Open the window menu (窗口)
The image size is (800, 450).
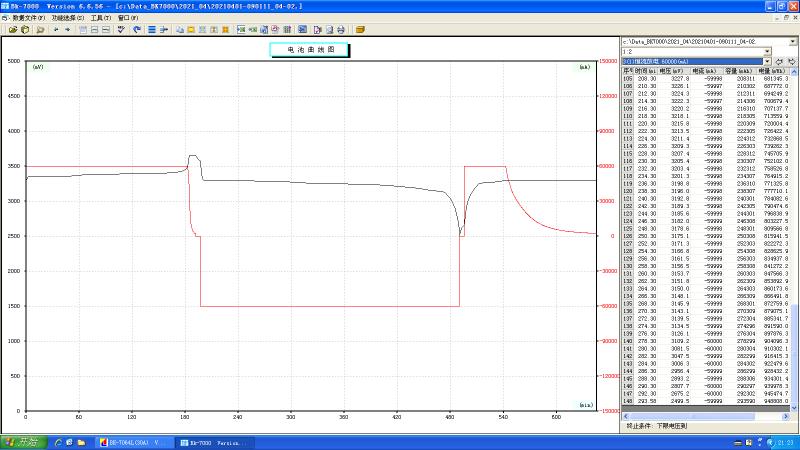pyautogui.click(x=128, y=18)
